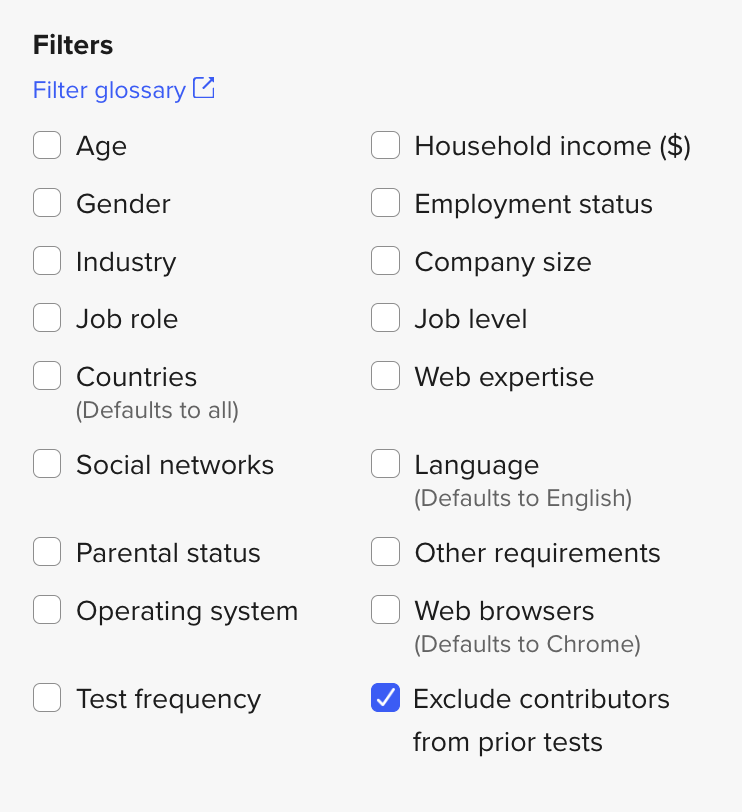Enable the Web expertise filter

coord(385,377)
